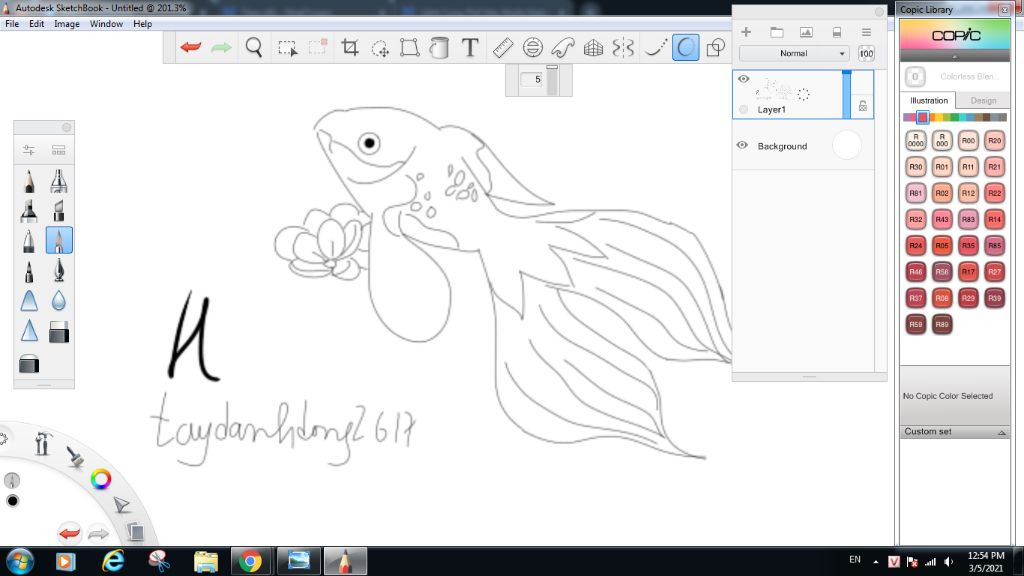The image size is (1024, 576).
Task: Select the rectangular Selection tool
Action: tap(287, 48)
